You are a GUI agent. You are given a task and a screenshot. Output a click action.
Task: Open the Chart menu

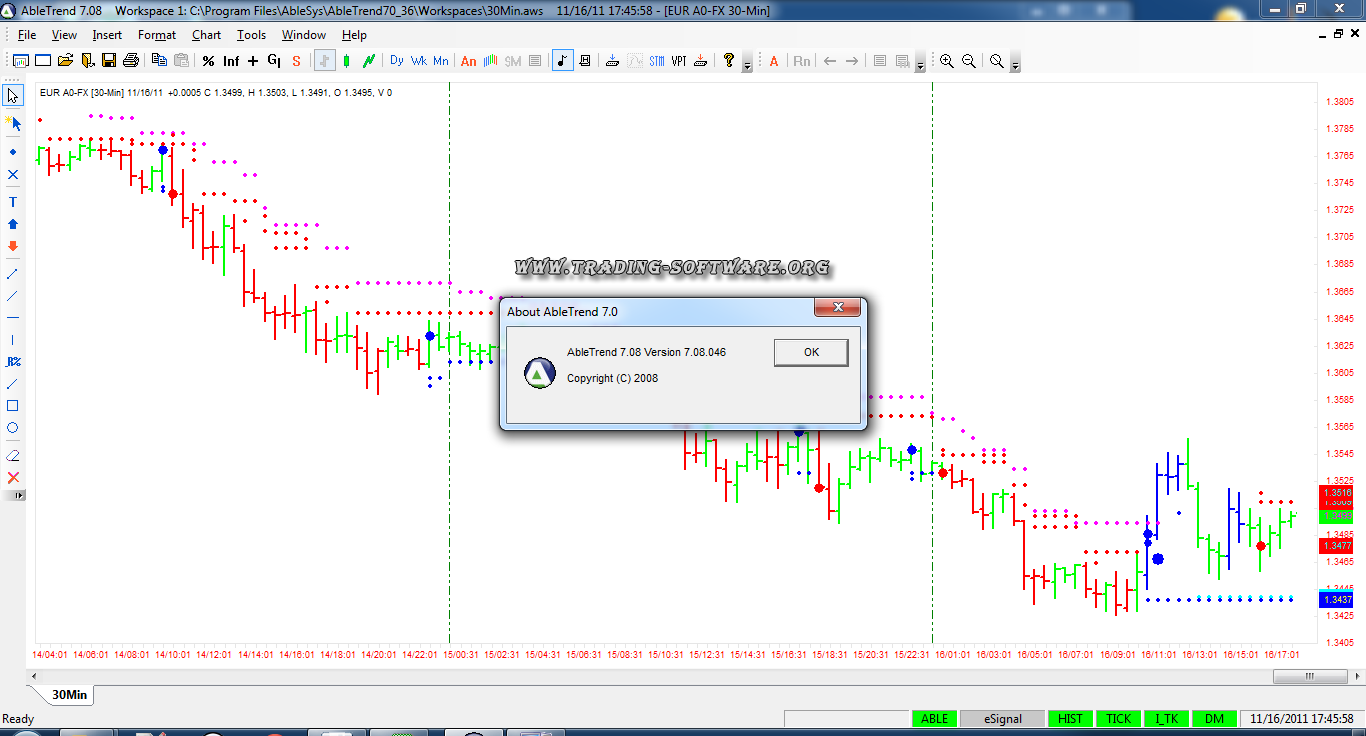(206, 35)
